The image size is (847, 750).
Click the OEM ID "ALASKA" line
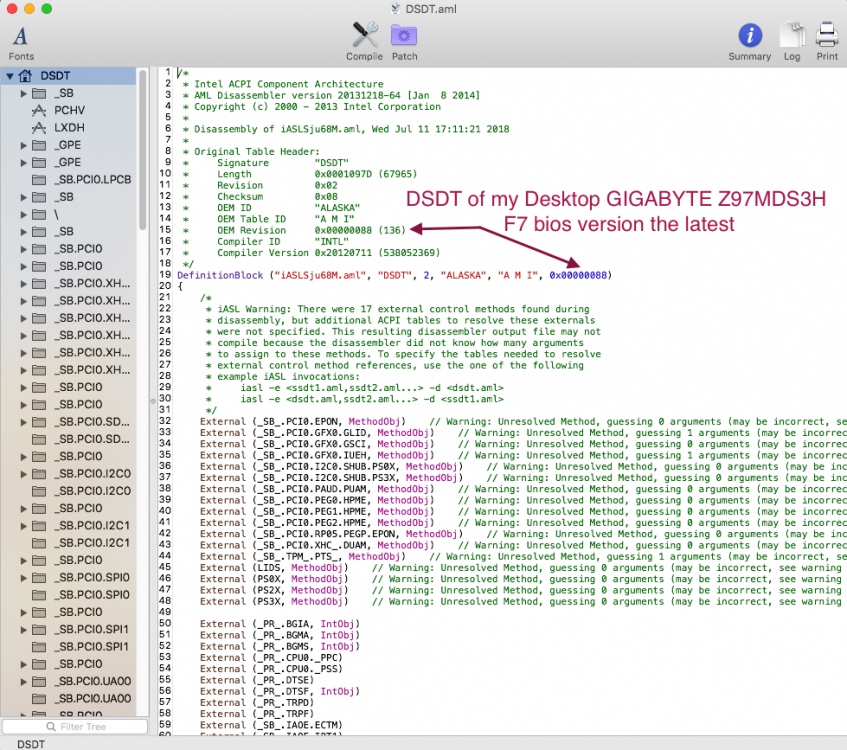(x=288, y=207)
